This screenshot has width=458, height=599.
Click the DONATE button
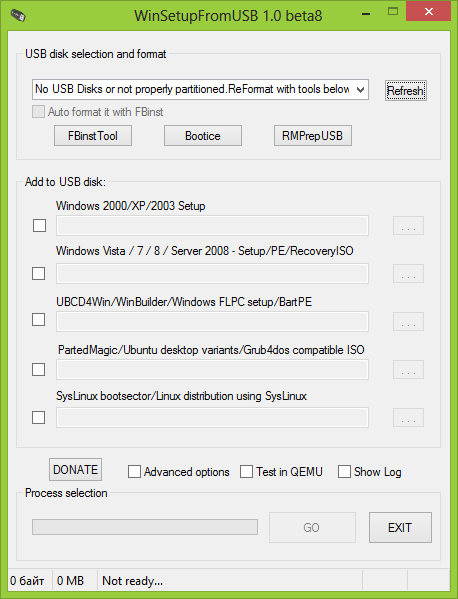[x=76, y=469]
